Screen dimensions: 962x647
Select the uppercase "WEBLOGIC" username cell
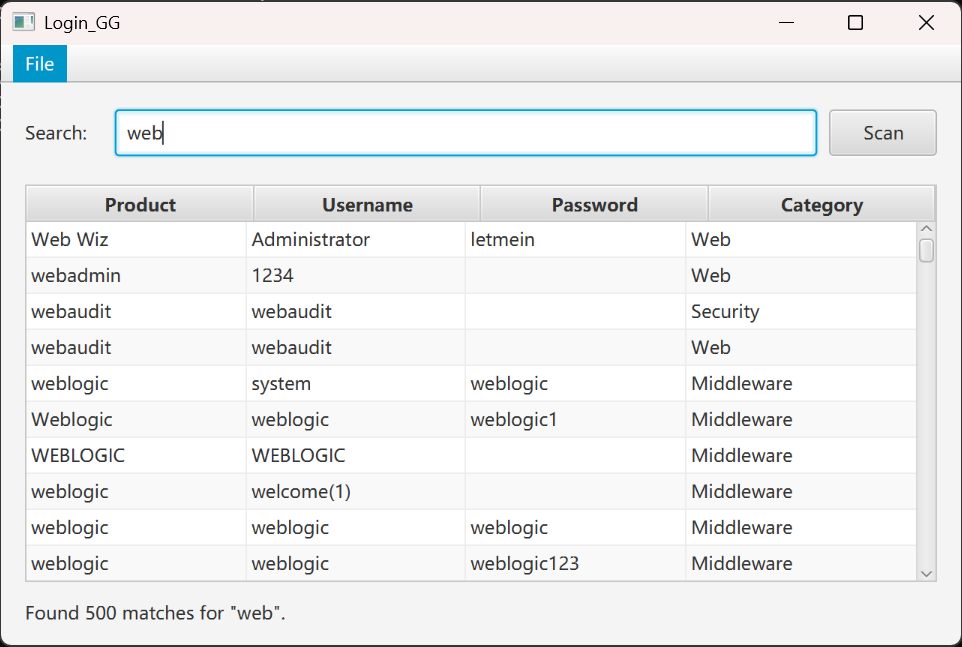pyautogui.click(x=356, y=456)
